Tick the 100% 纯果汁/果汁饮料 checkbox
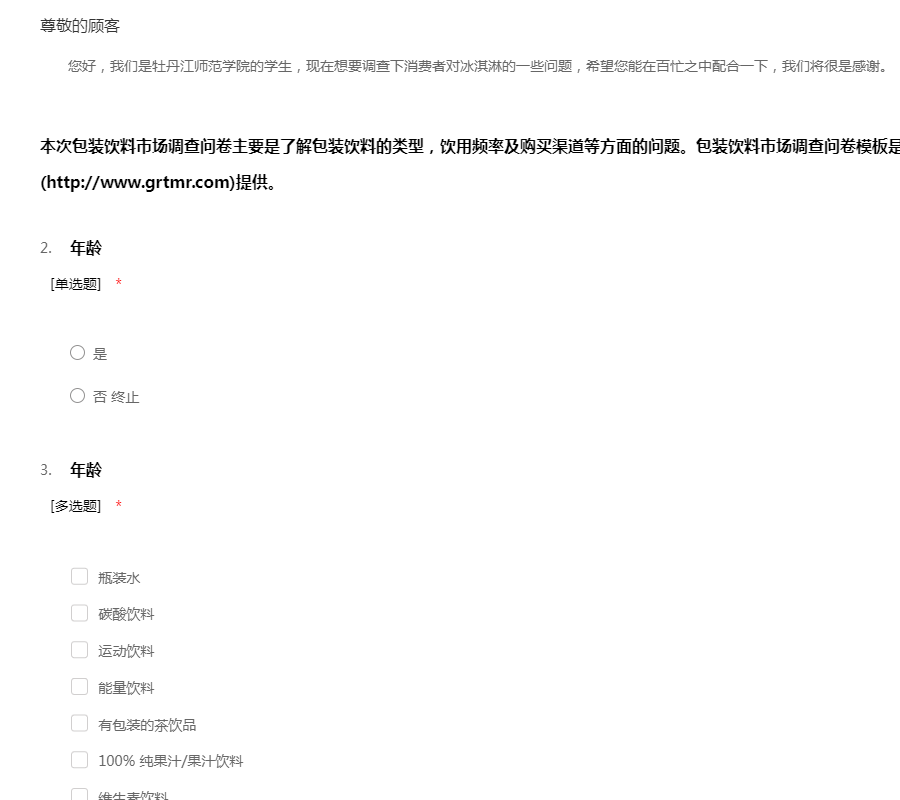900x800 pixels. pos(80,760)
